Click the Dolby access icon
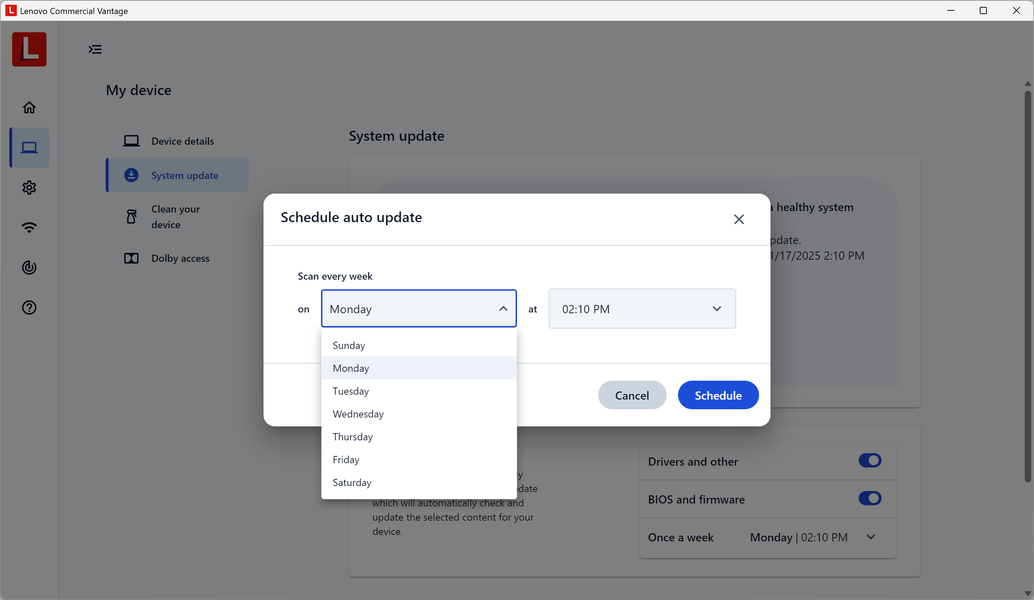Image resolution: width=1034 pixels, height=600 pixels. point(131,258)
